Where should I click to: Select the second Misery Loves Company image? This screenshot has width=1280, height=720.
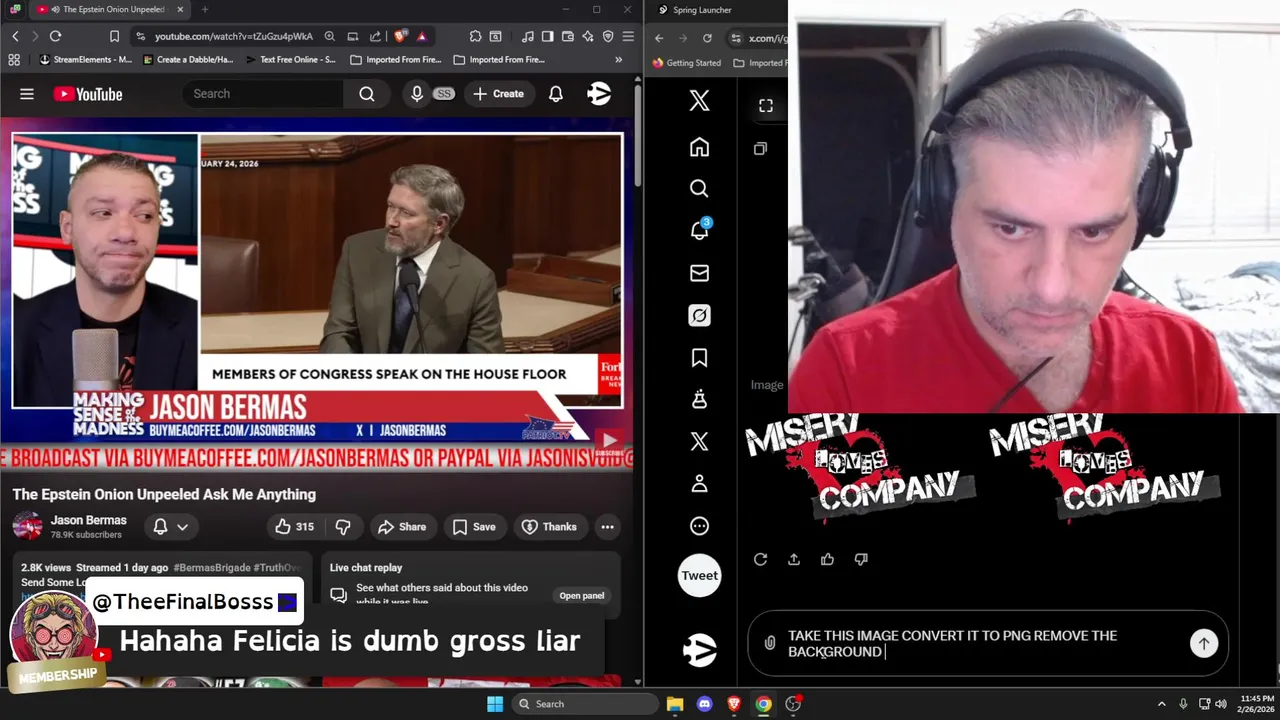[1105, 467]
